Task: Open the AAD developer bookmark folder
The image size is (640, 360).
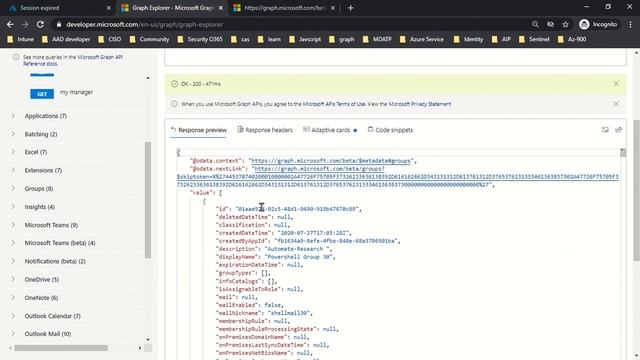Action: tap(66, 39)
